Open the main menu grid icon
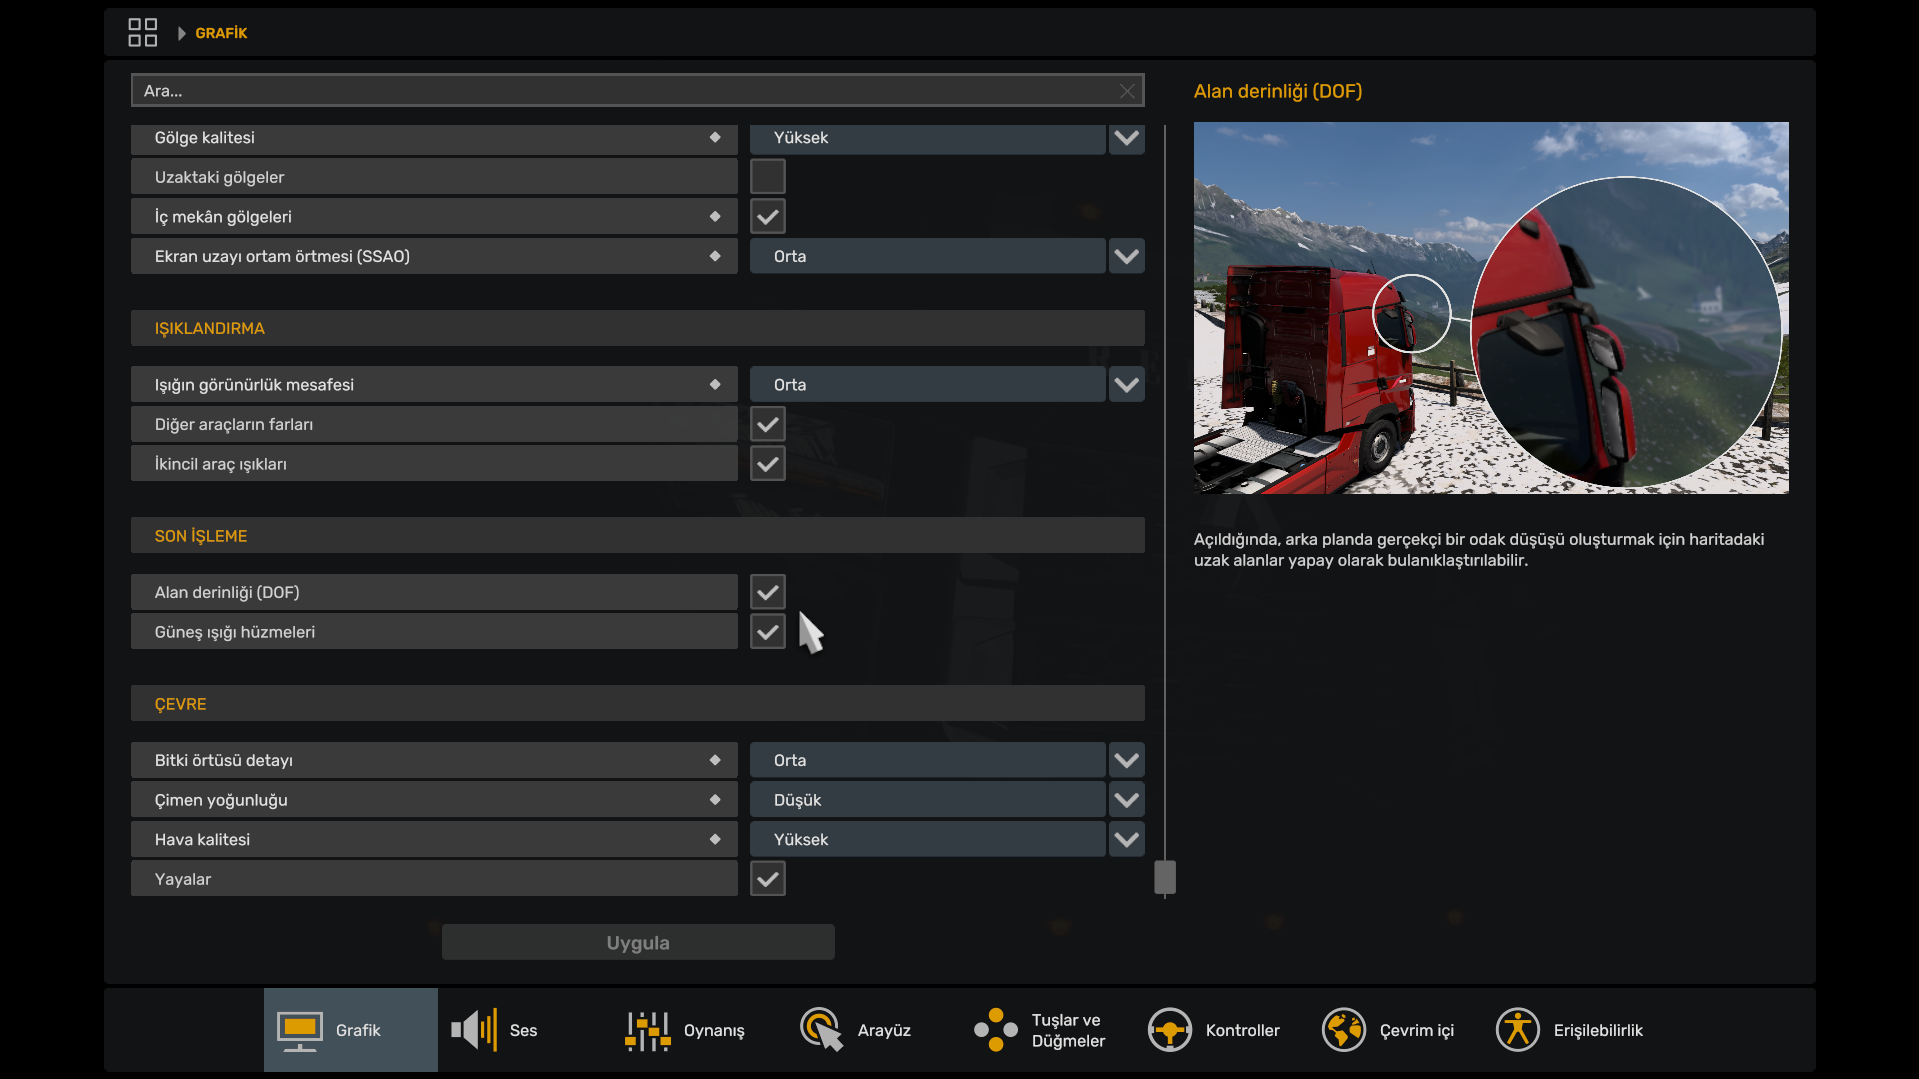This screenshot has width=1919, height=1079. [x=142, y=32]
